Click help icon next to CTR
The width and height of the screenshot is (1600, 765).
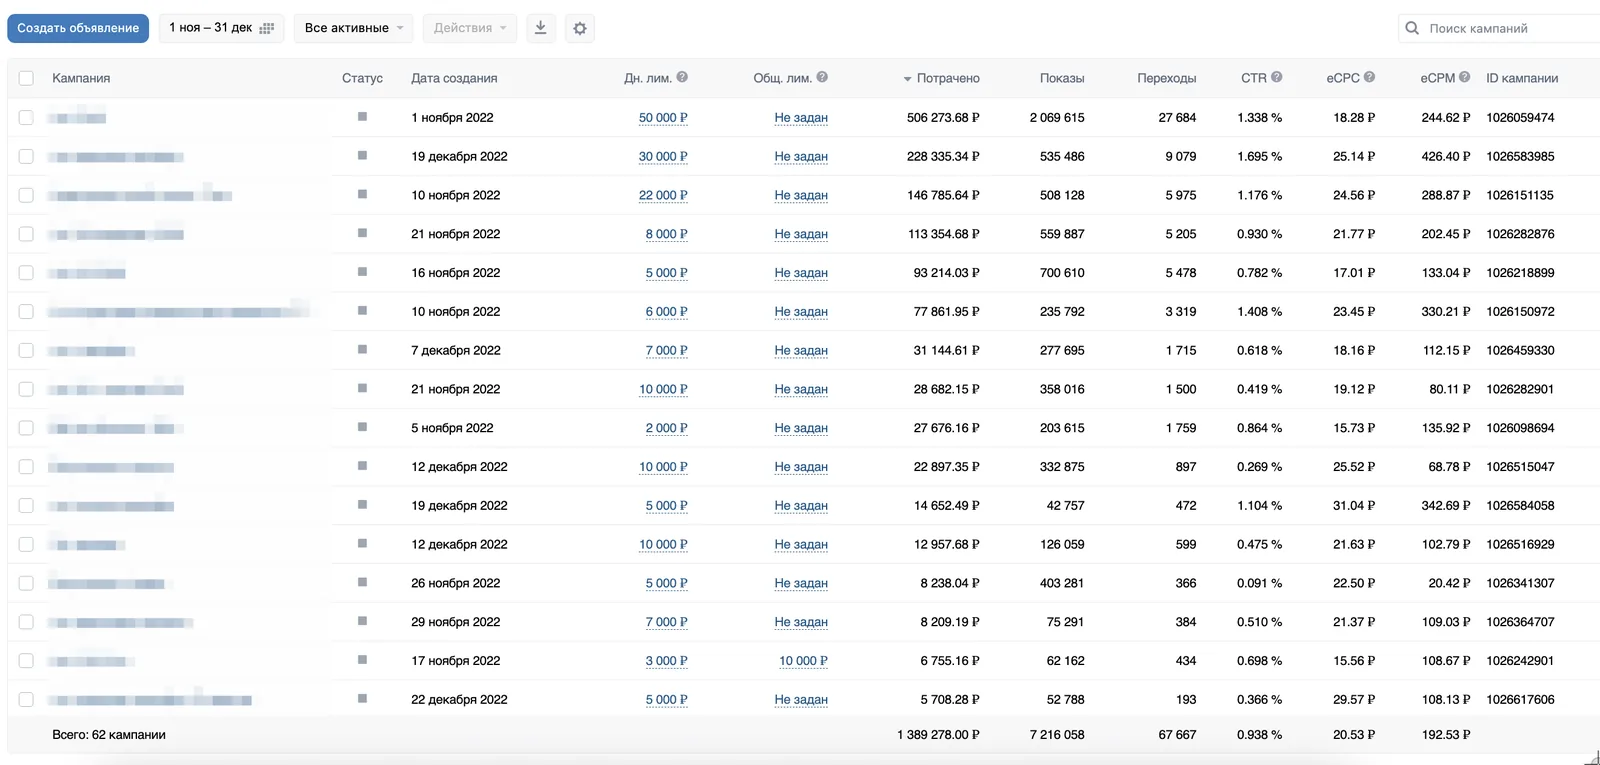(1277, 77)
